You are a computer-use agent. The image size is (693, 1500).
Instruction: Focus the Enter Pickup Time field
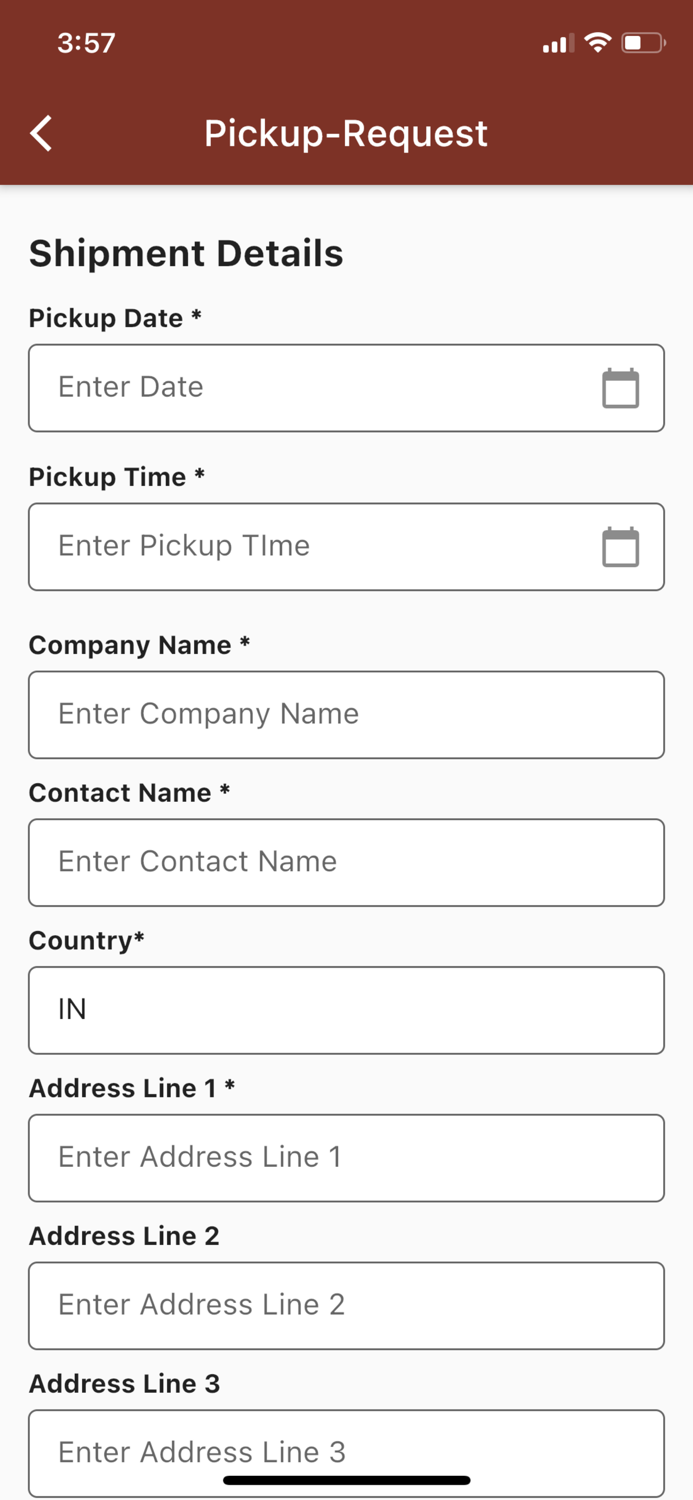(x=310, y=547)
